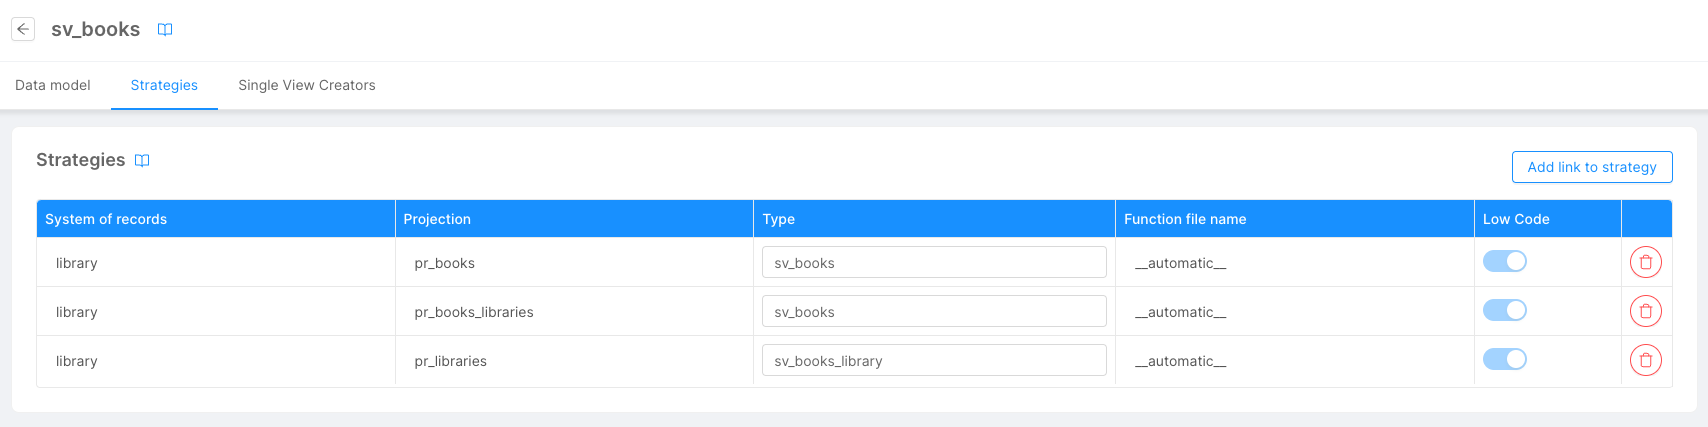
Task: Click Add link to strategy button
Action: point(1591,167)
